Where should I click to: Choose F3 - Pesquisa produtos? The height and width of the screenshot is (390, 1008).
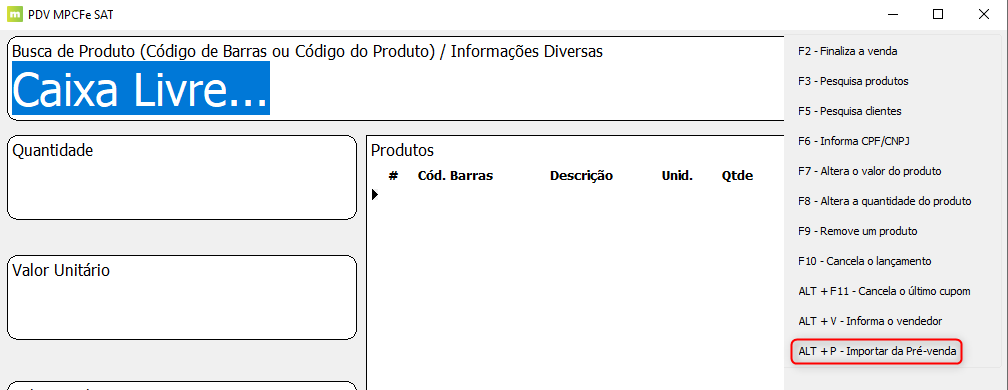coord(852,81)
